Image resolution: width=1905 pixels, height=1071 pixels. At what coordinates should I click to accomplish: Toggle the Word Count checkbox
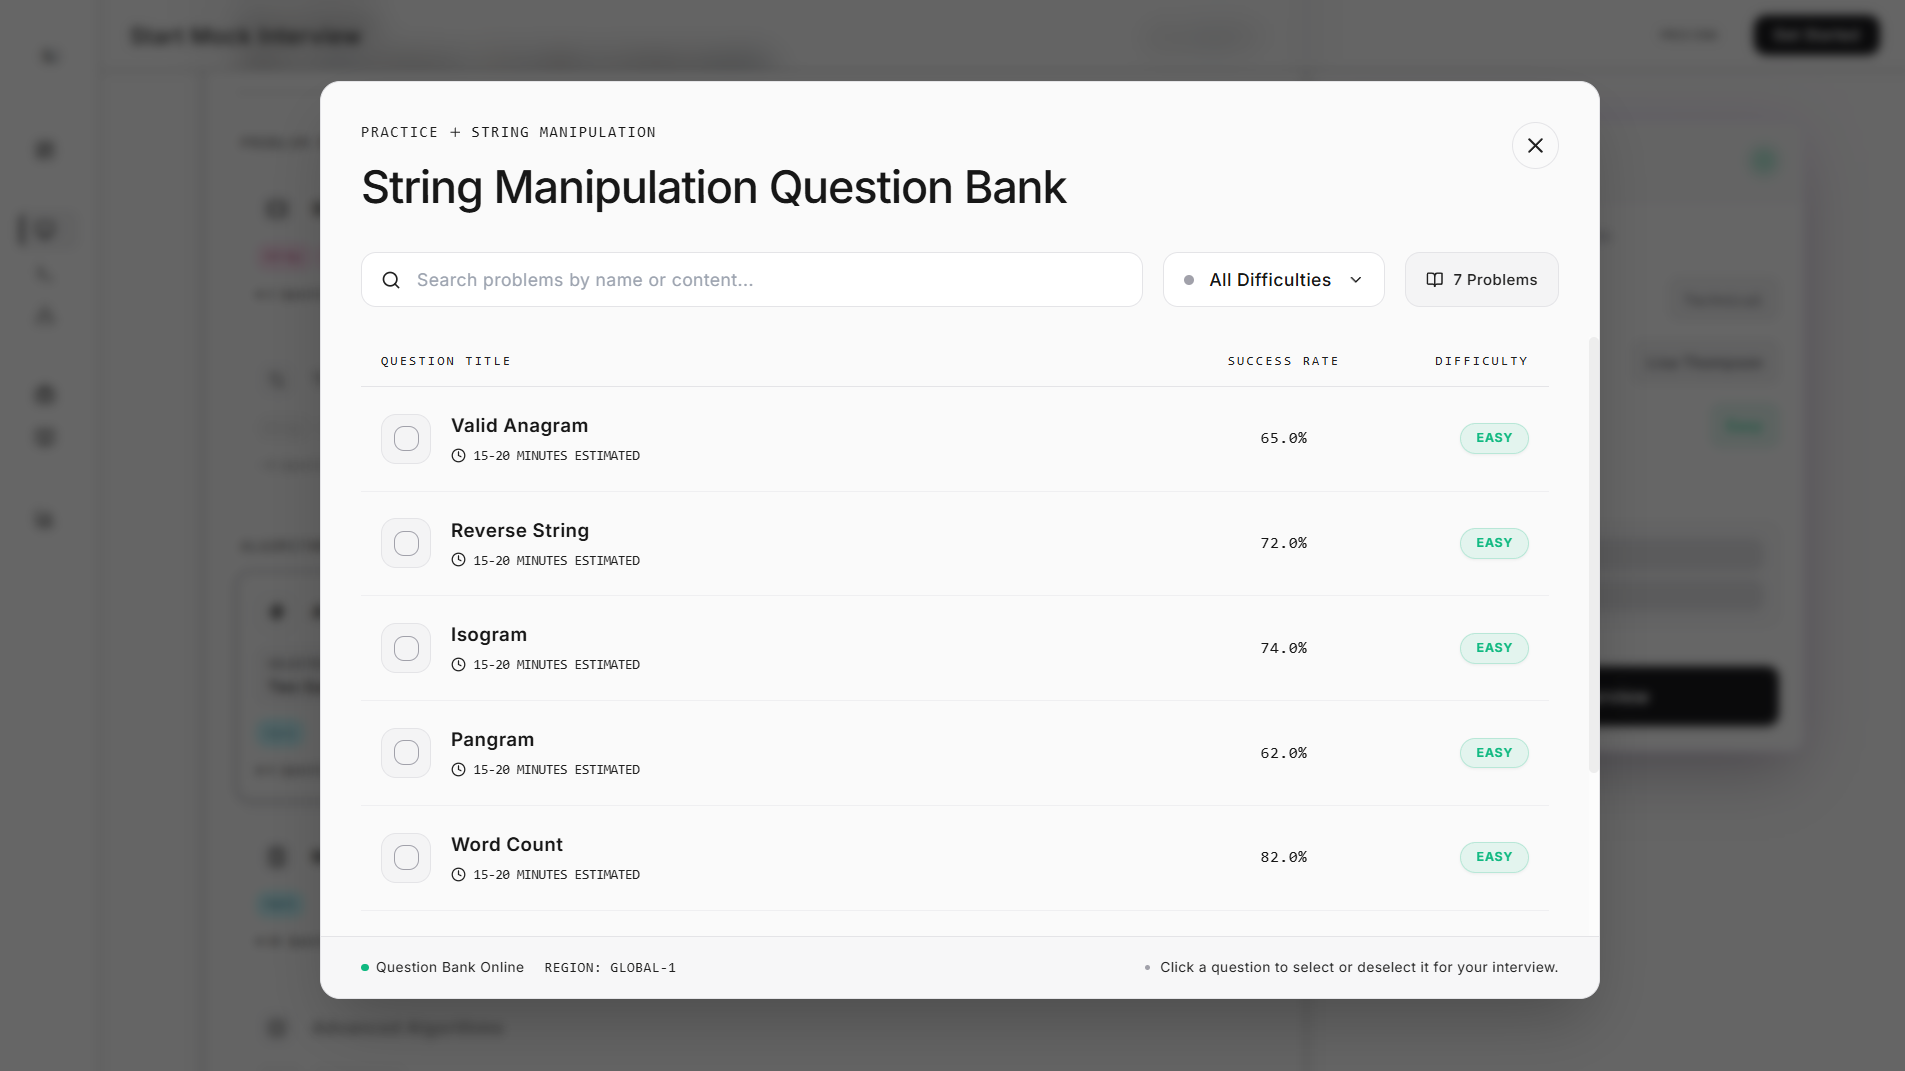tap(406, 858)
